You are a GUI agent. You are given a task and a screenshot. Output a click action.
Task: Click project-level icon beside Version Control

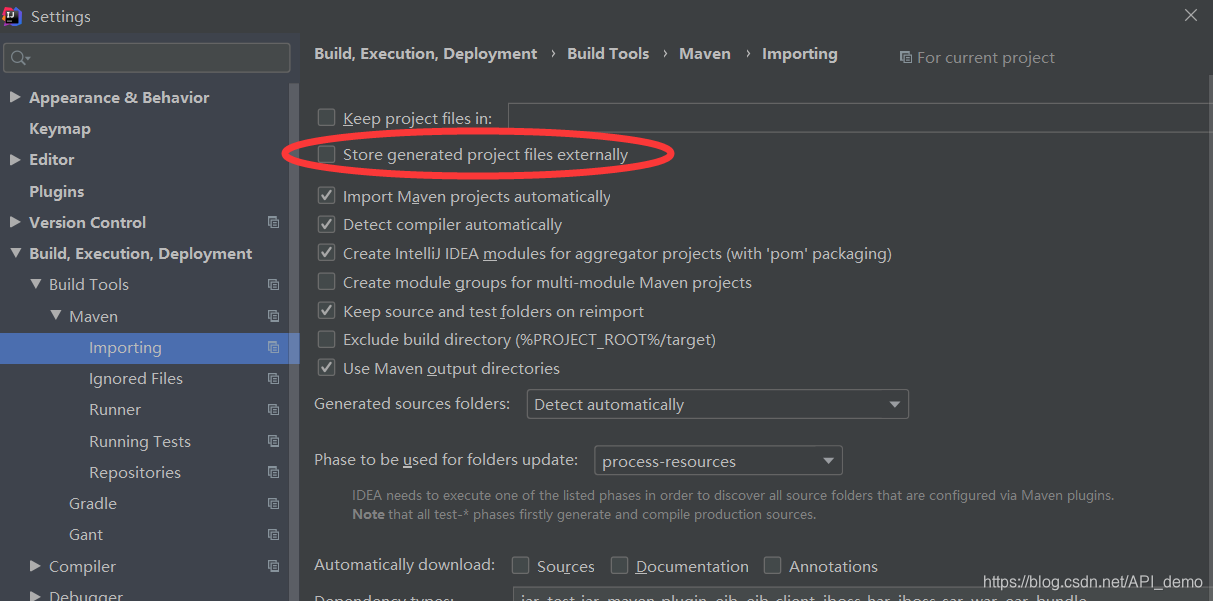tap(273, 222)
